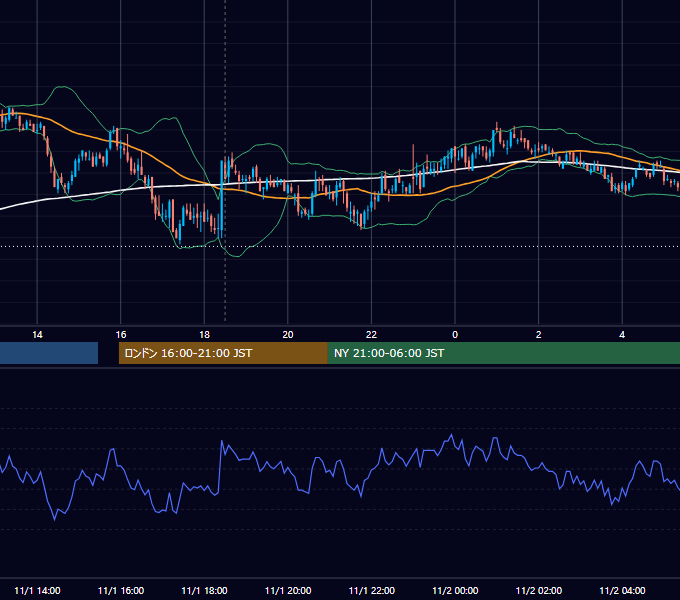680x600 pixels.
Task: Click the 18 hour axis label
Action: 204,335
